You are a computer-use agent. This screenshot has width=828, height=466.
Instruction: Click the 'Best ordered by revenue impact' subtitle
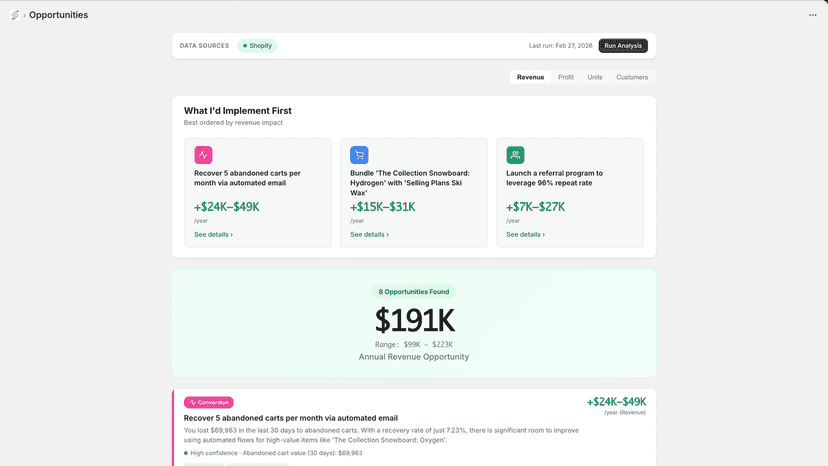click(x=233, y=123)
